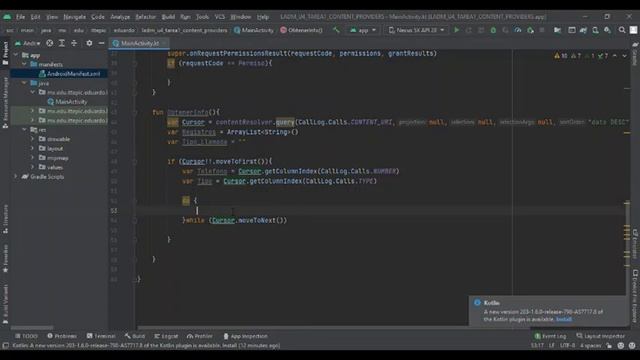Click the MainActivity breadcrumb in navigation bar

tap(253, 30)
